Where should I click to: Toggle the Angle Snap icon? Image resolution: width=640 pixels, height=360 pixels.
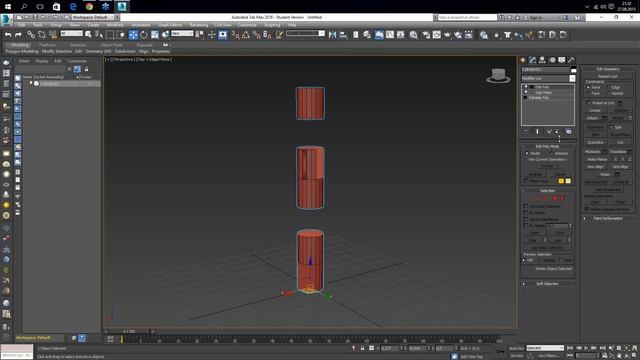246,35
